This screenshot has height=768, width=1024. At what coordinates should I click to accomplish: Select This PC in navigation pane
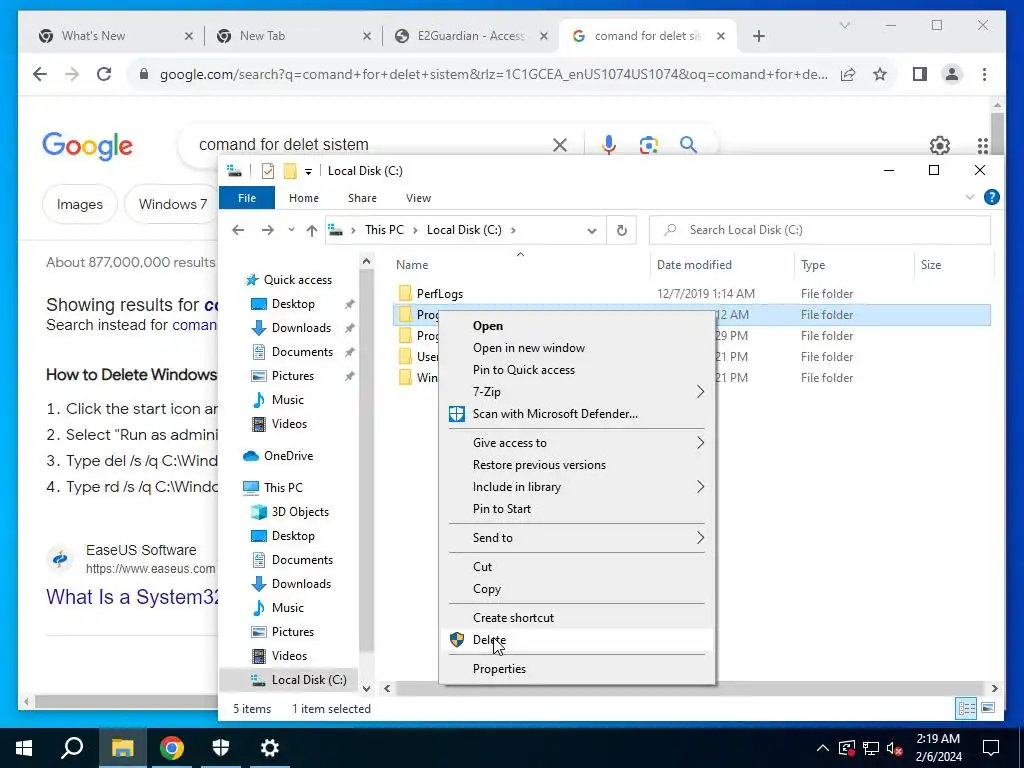[283, 487]
